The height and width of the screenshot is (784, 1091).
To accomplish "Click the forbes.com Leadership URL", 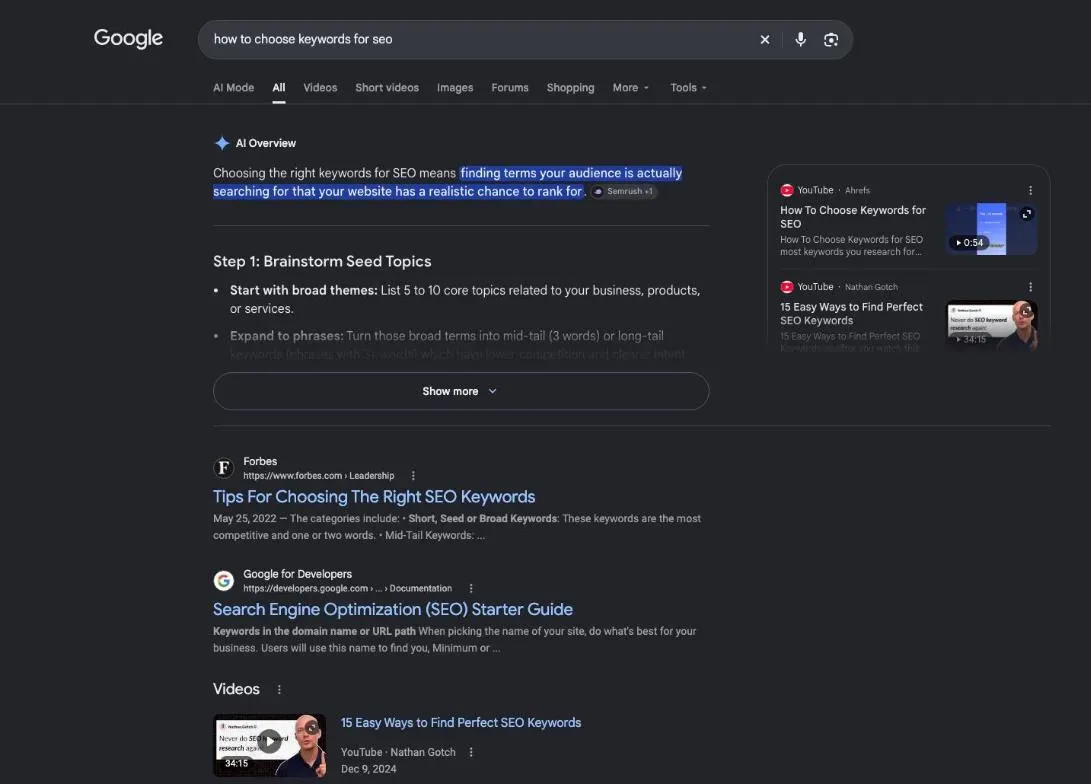I will (319, 476).
